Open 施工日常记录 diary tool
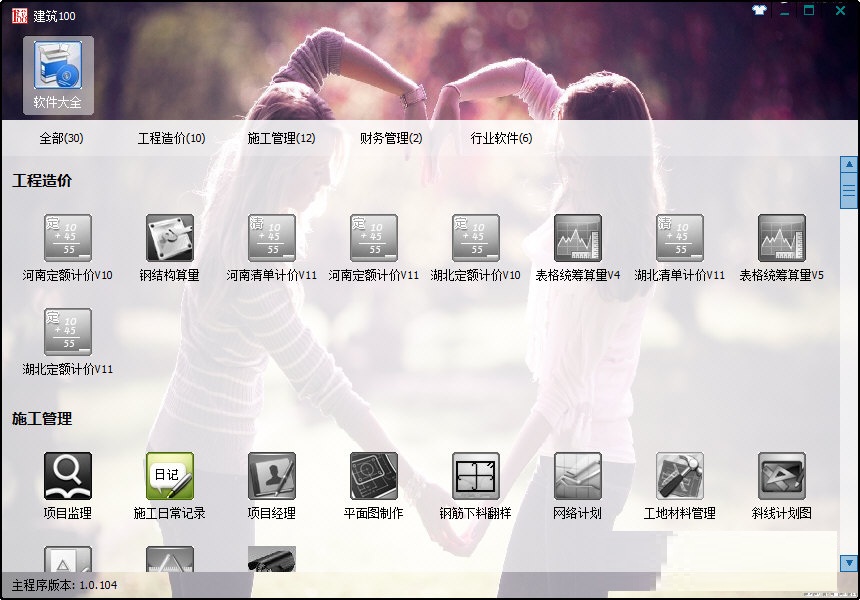Screen dimensions: 860x600 tap(169, 478)
